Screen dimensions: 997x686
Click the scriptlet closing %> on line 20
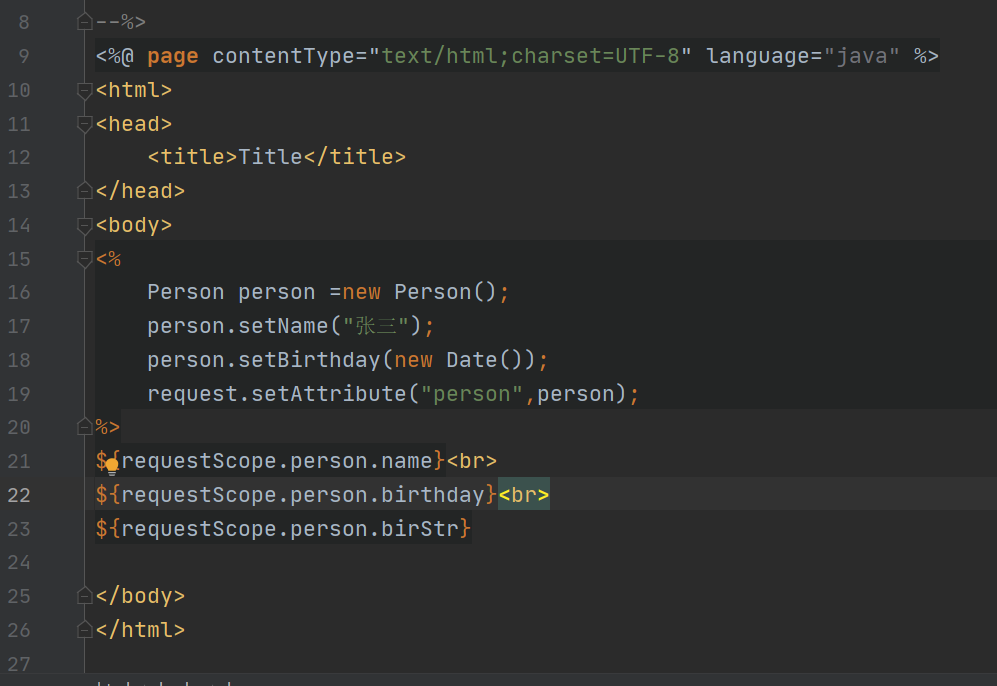pyautogui.click(x=108, y=427)
